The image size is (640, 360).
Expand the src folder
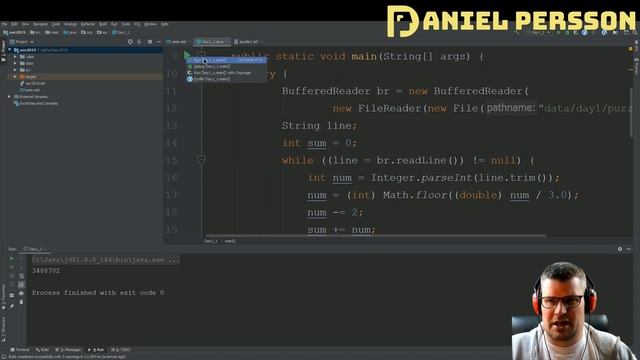click(15, 70)
